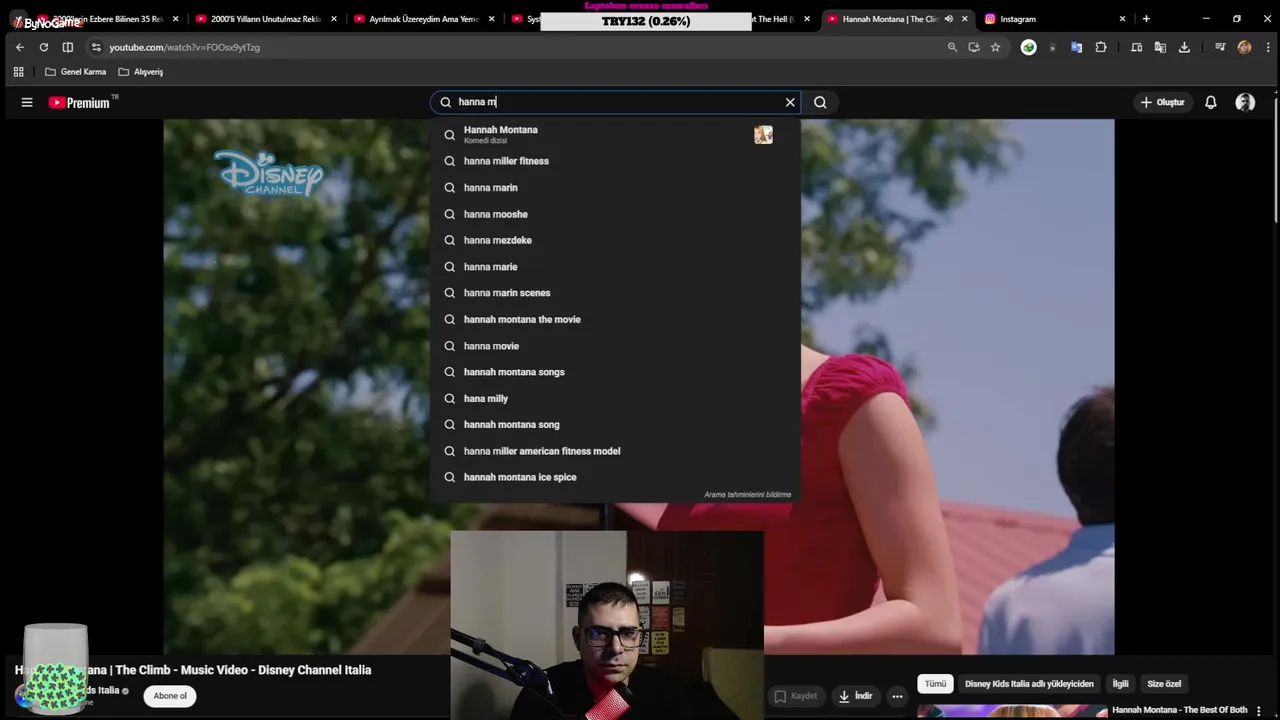
Task: Open the YouTube hamburger guide menu
Action: 27,102
